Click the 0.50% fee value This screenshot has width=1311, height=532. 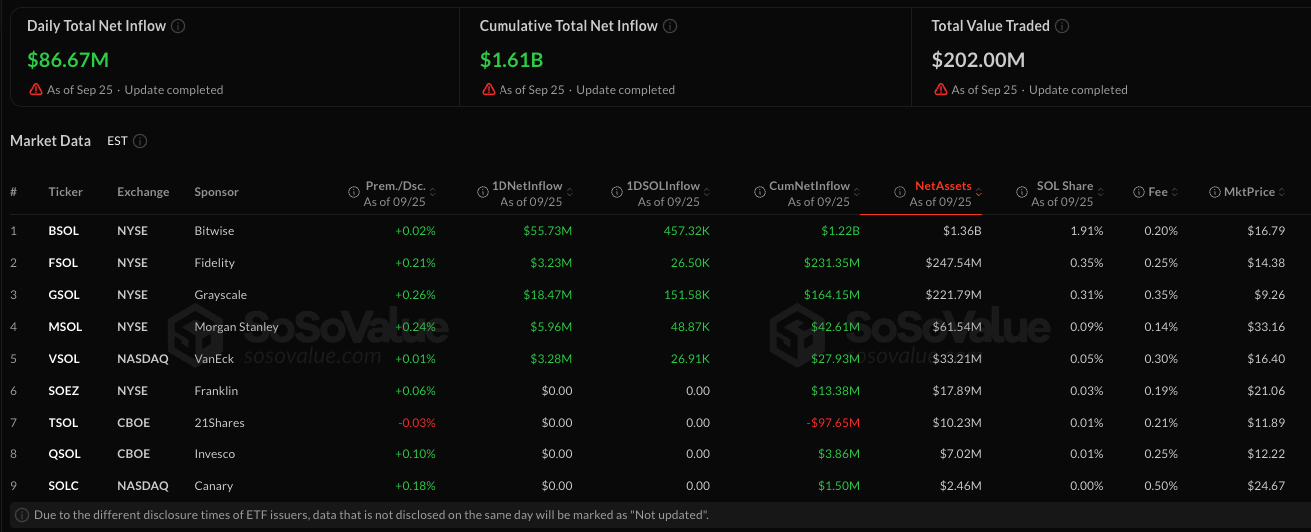click(x=1161, y=486)
